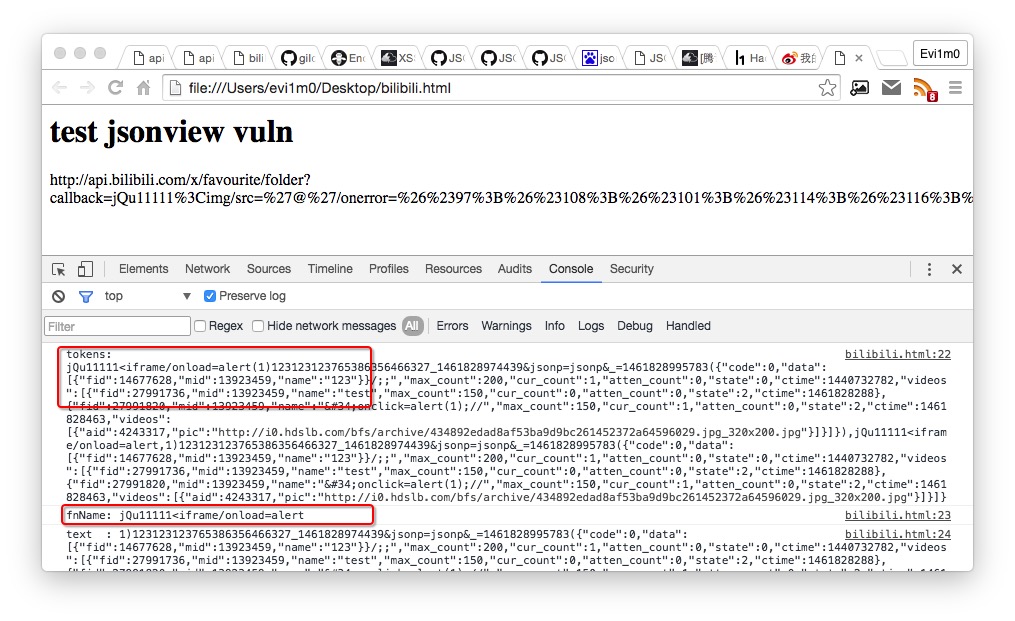
Task: Switch to the 'gilc' GitHub tab
Action: tap(298, 58)
